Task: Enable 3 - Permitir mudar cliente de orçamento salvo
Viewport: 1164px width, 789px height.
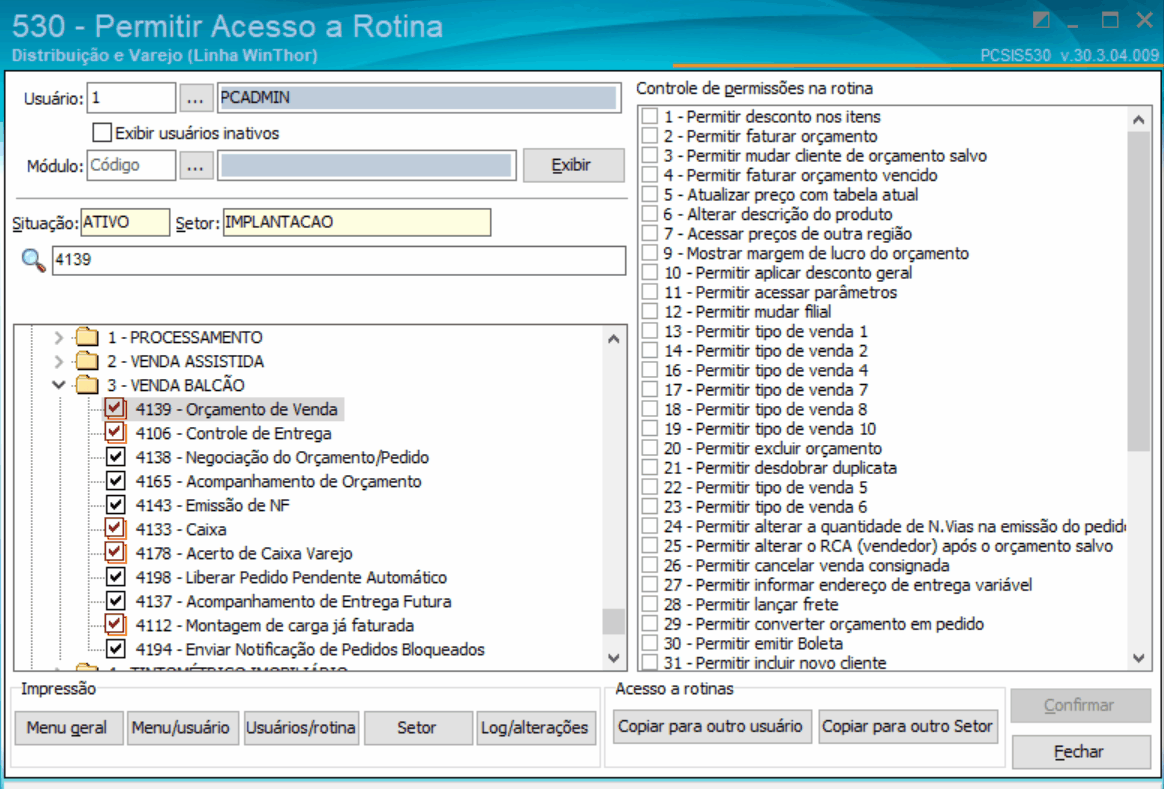Action: 650,156
